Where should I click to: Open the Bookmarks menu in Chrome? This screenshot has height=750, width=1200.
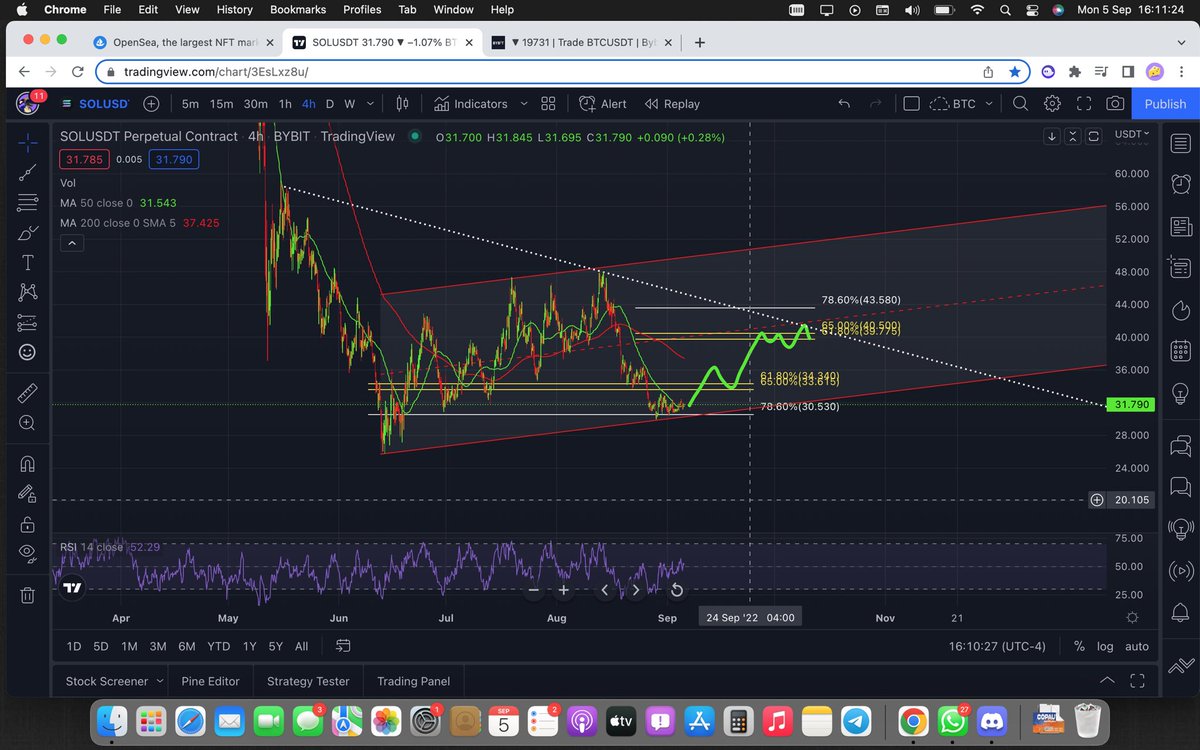click(298, 9)
